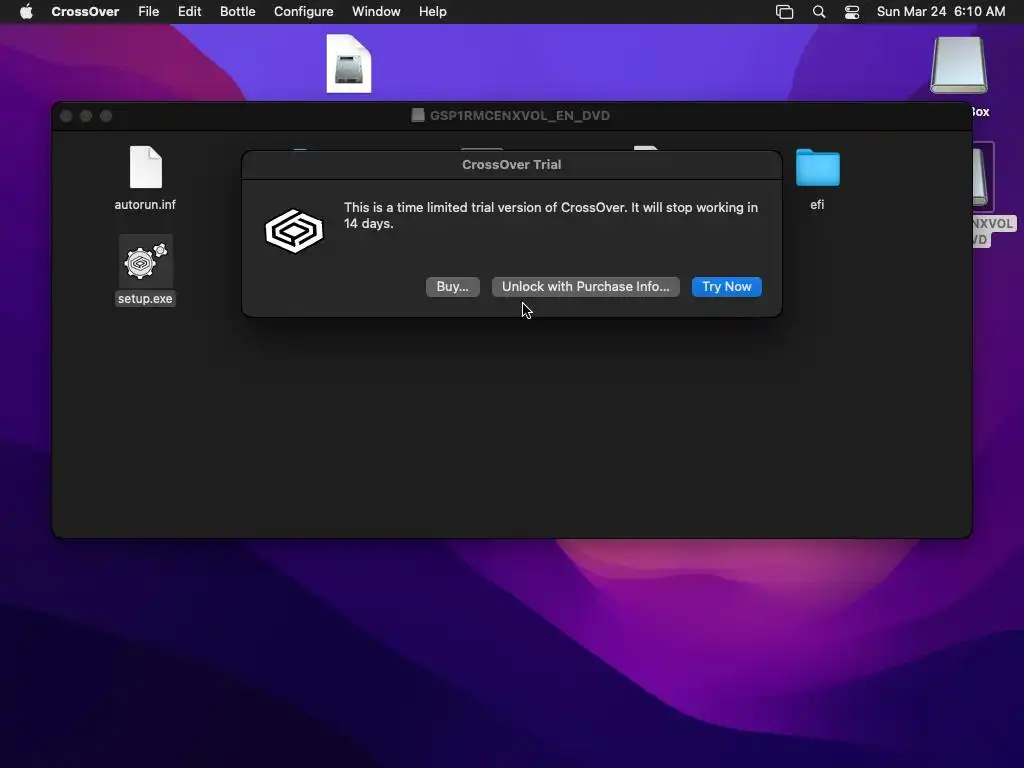Click the volume proxy icon in the Finder window title

point(418,116)
